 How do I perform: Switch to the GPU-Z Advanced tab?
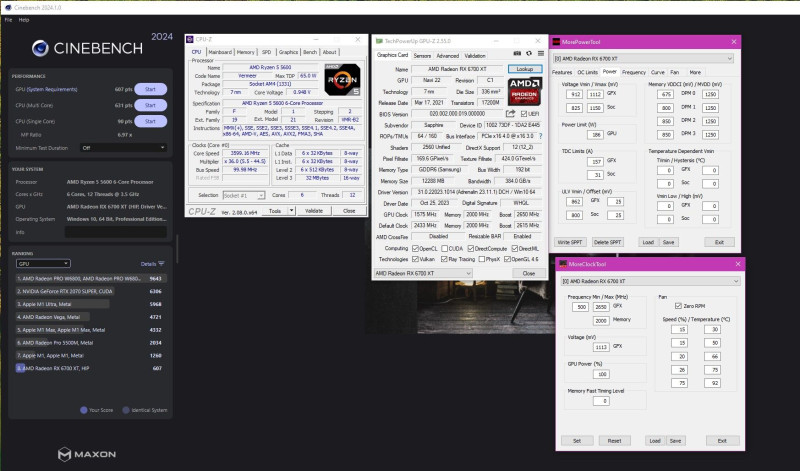pos(447,56)
